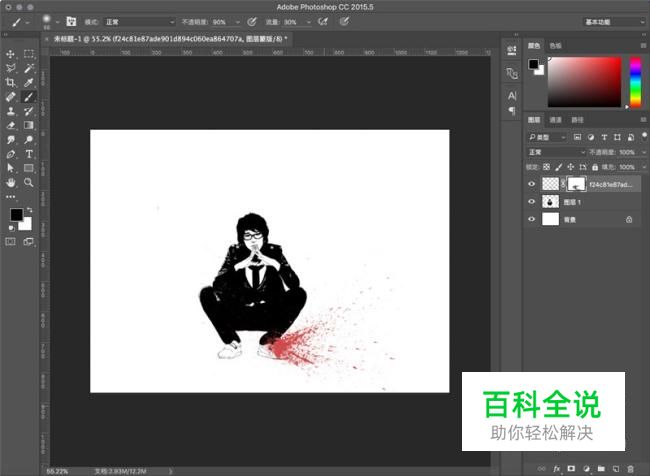Open the flow 30% slider arrow
The width and height of the screenshot is (650, 476).
(x=308, y=22)
